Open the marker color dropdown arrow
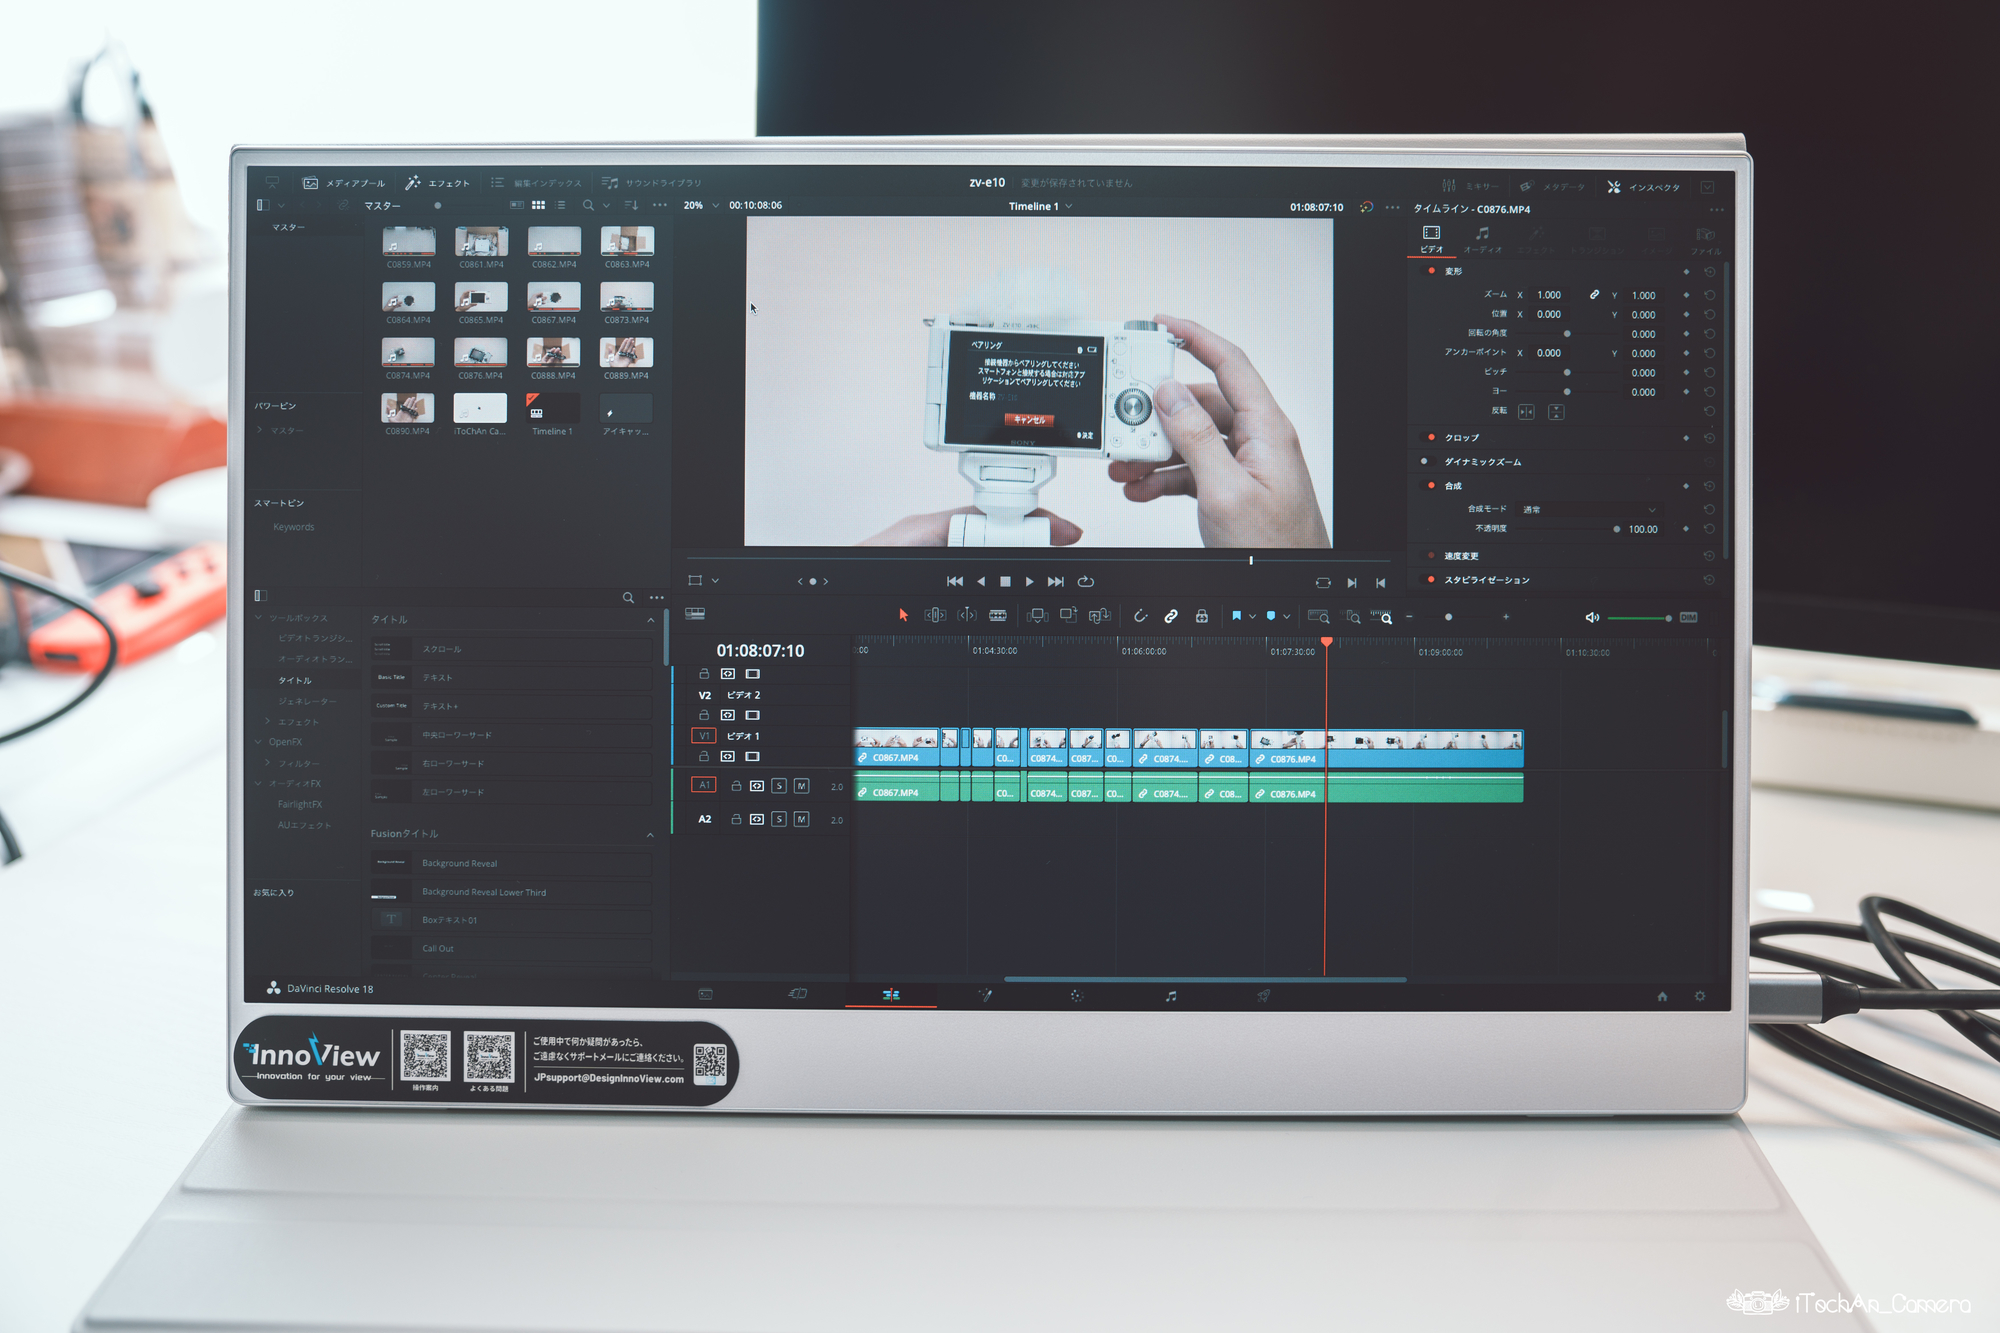This screenshot has height=1333, width=2000. click(x=1287, y=617)
